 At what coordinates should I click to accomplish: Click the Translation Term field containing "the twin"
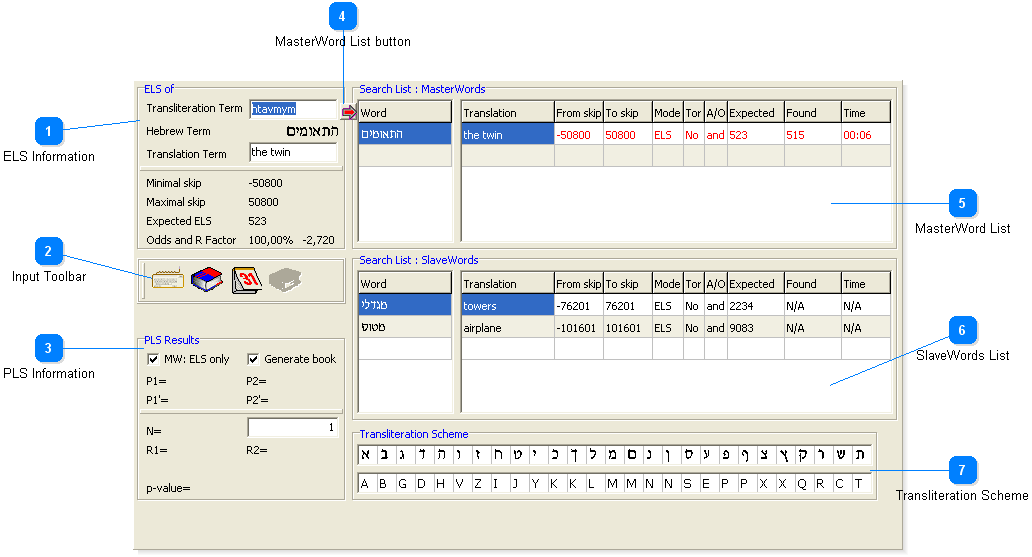tap(293, 153)
